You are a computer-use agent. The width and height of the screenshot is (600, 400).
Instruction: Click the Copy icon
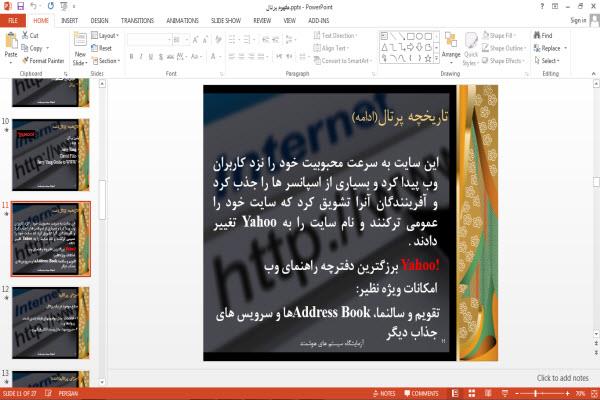(x=25, y=48)
